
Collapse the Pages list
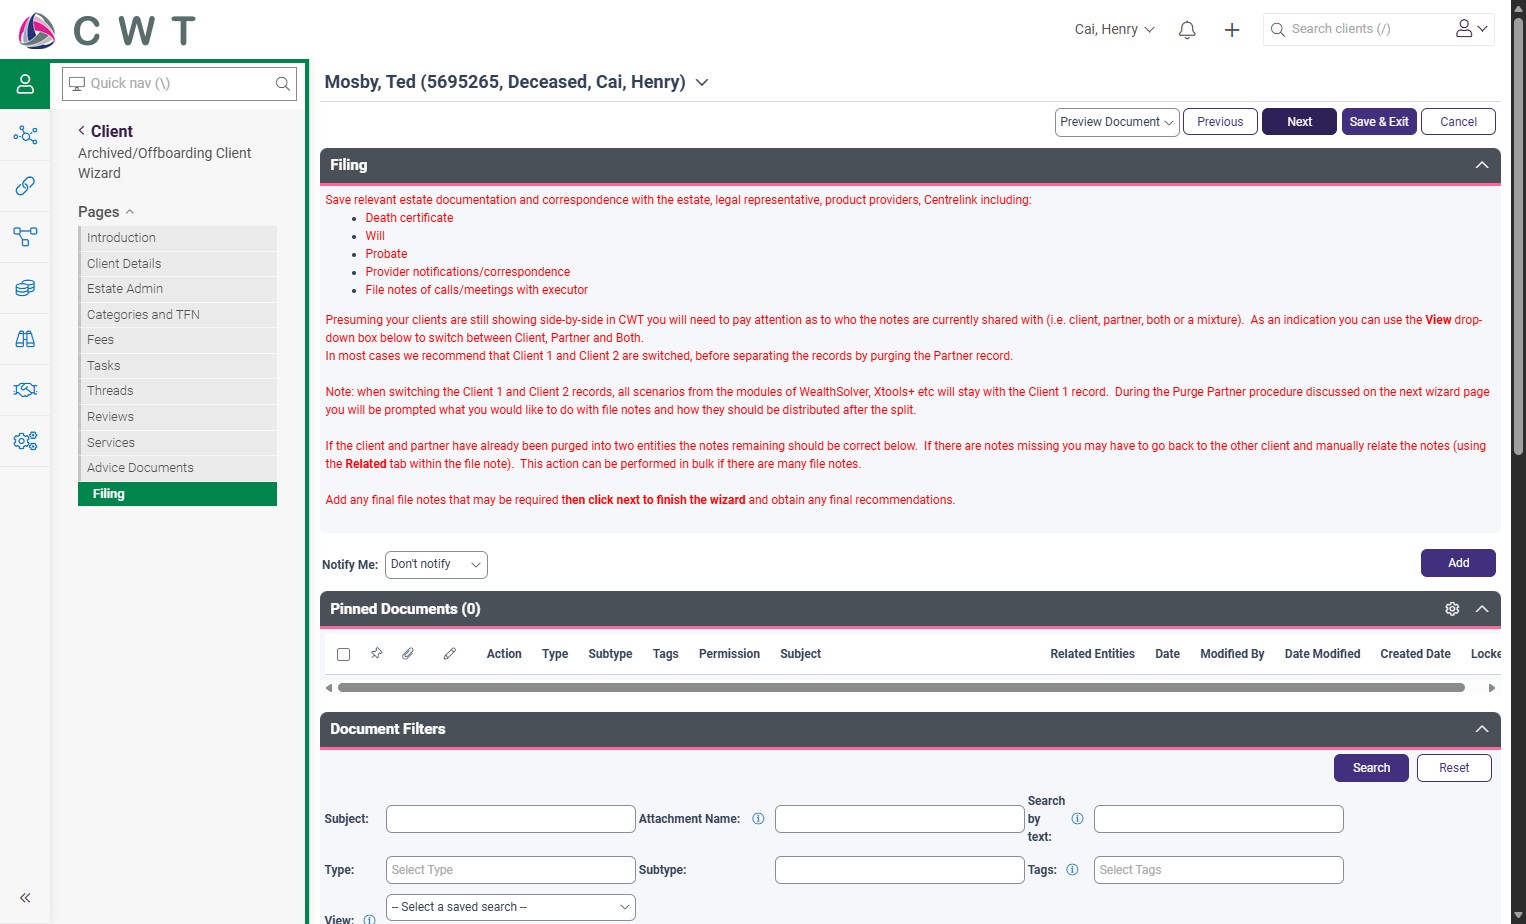(x=130, y=212)
